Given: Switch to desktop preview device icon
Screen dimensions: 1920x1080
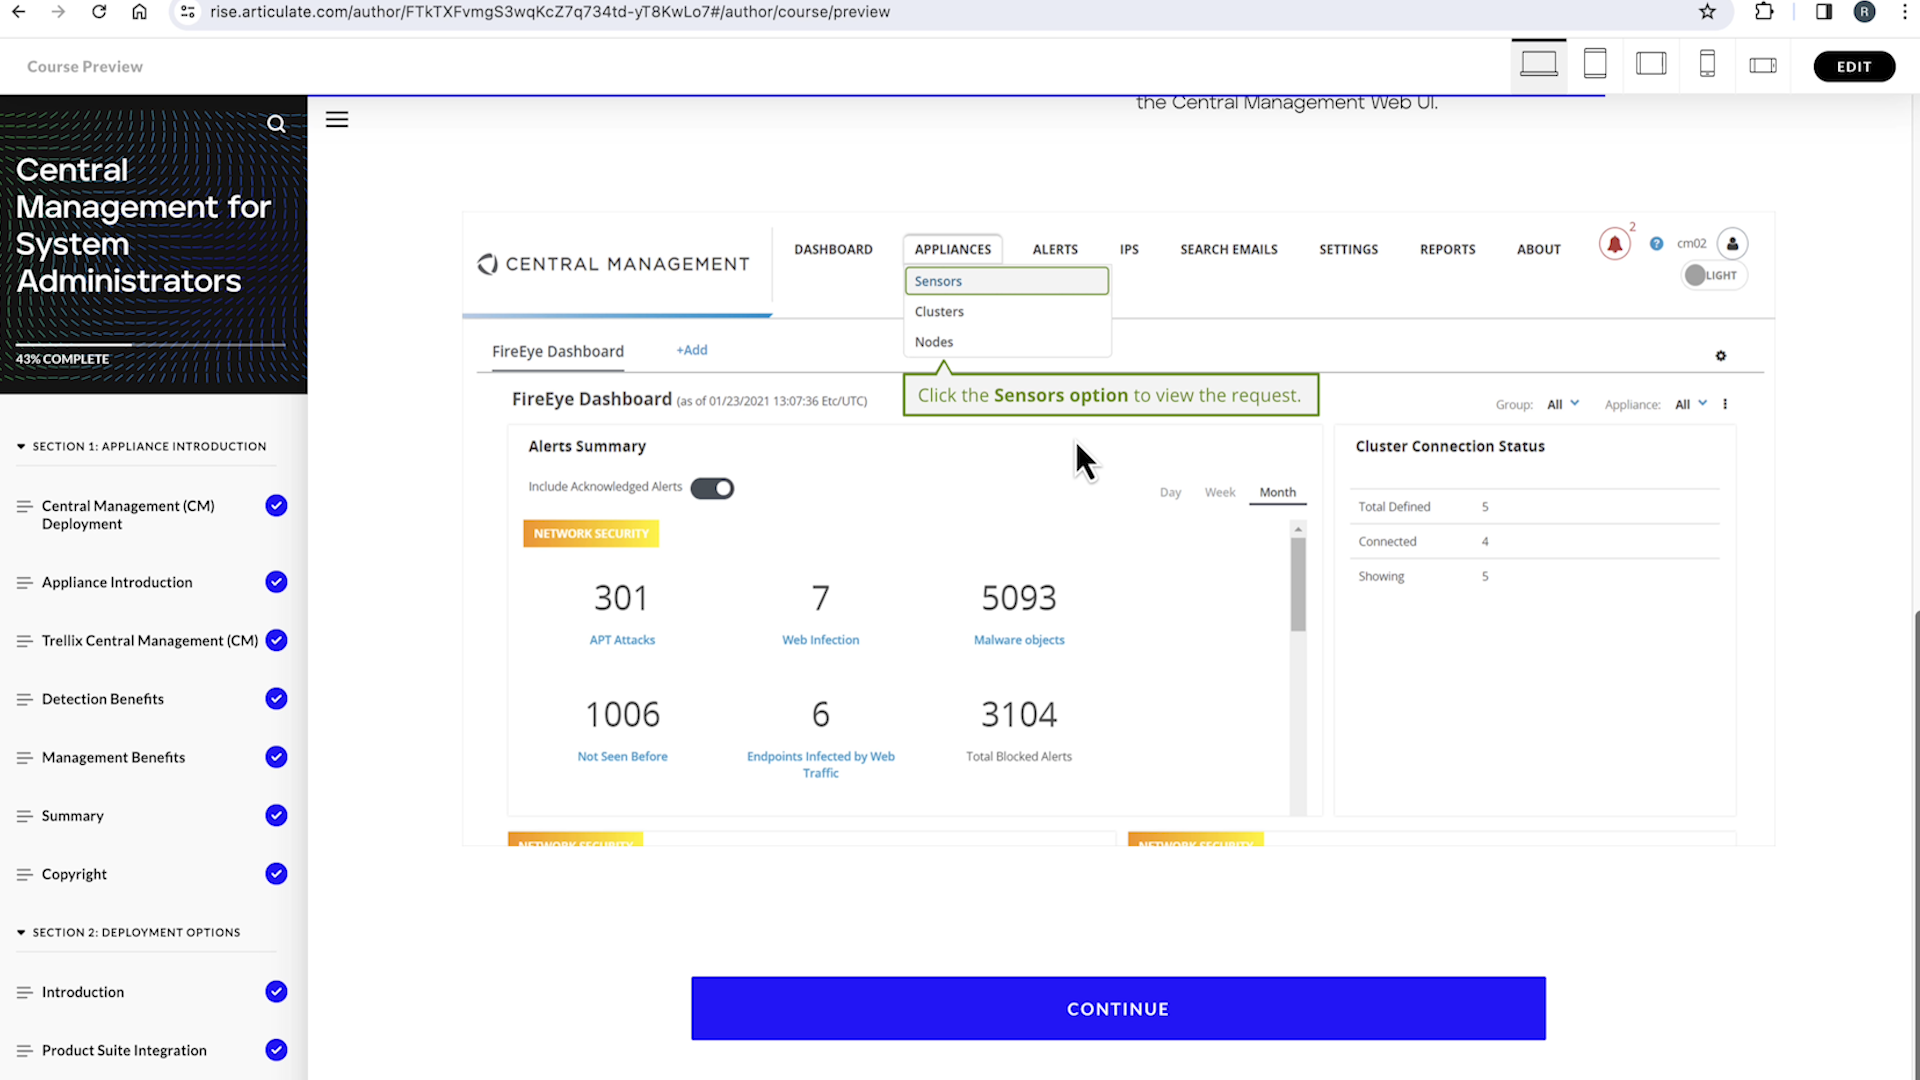Looking at the screenshot, I should (1538, 65).
